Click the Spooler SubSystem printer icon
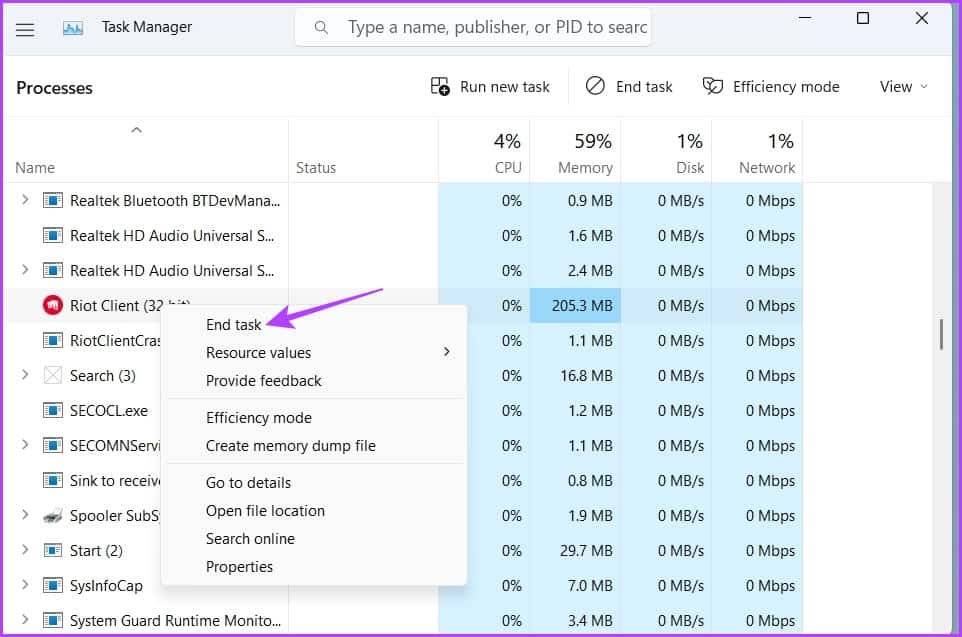 (53, 515)
